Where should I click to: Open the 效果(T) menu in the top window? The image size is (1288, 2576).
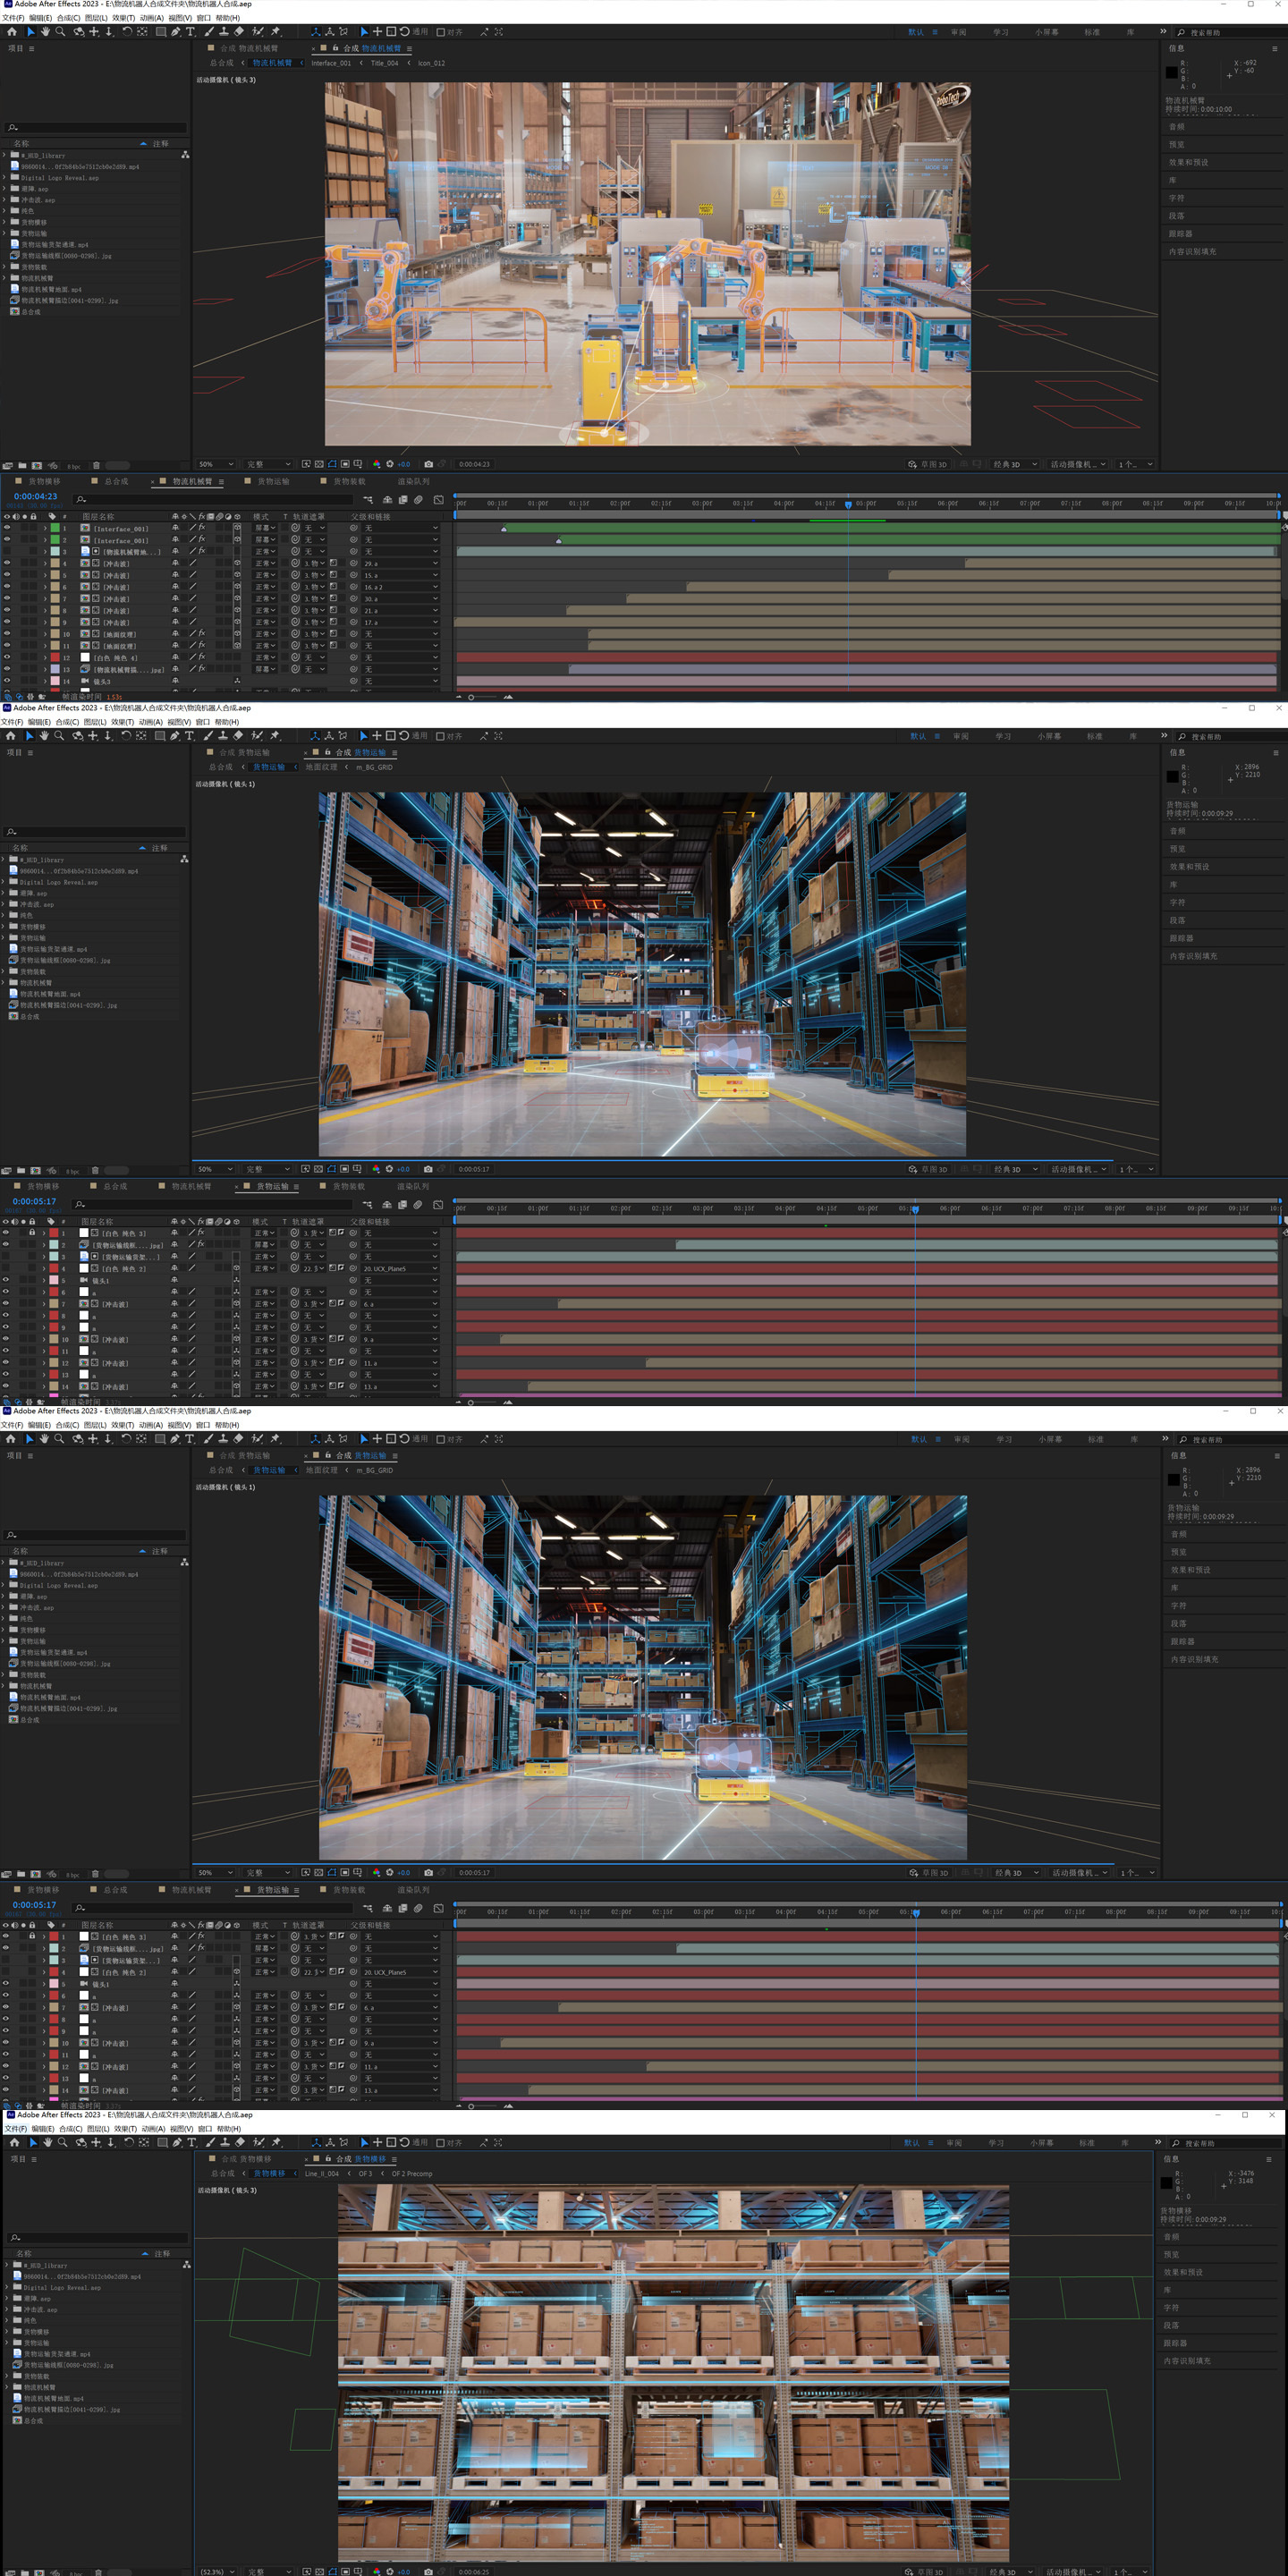123,18
